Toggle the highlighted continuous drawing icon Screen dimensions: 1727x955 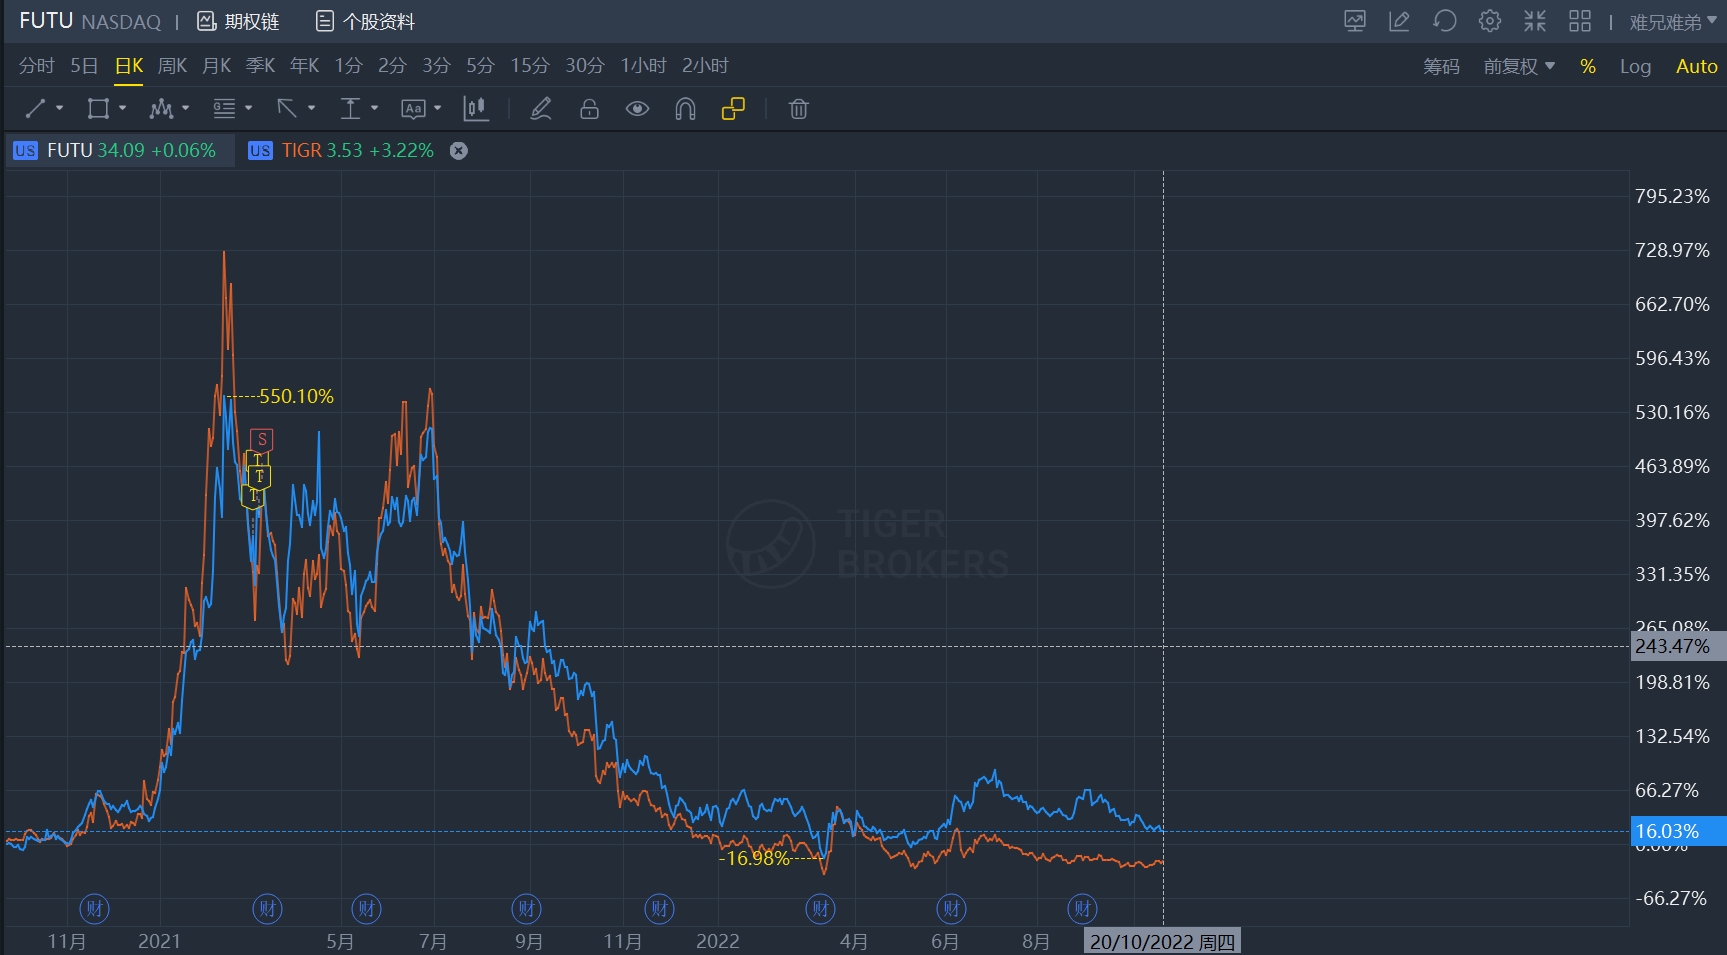(x=733, y=108)
